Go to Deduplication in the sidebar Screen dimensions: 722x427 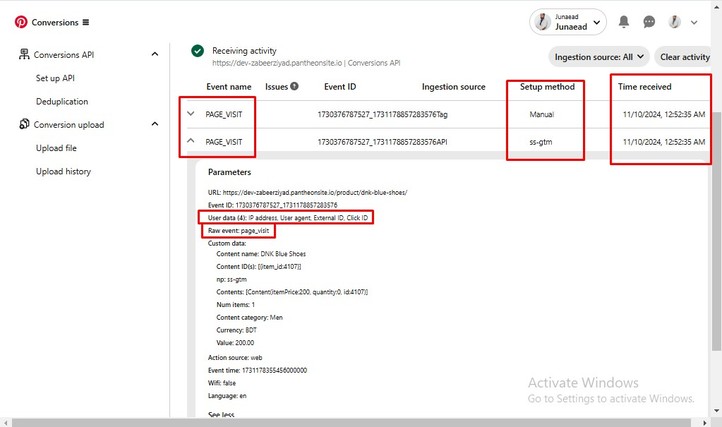pyautogui.click(x=62, y=101)
